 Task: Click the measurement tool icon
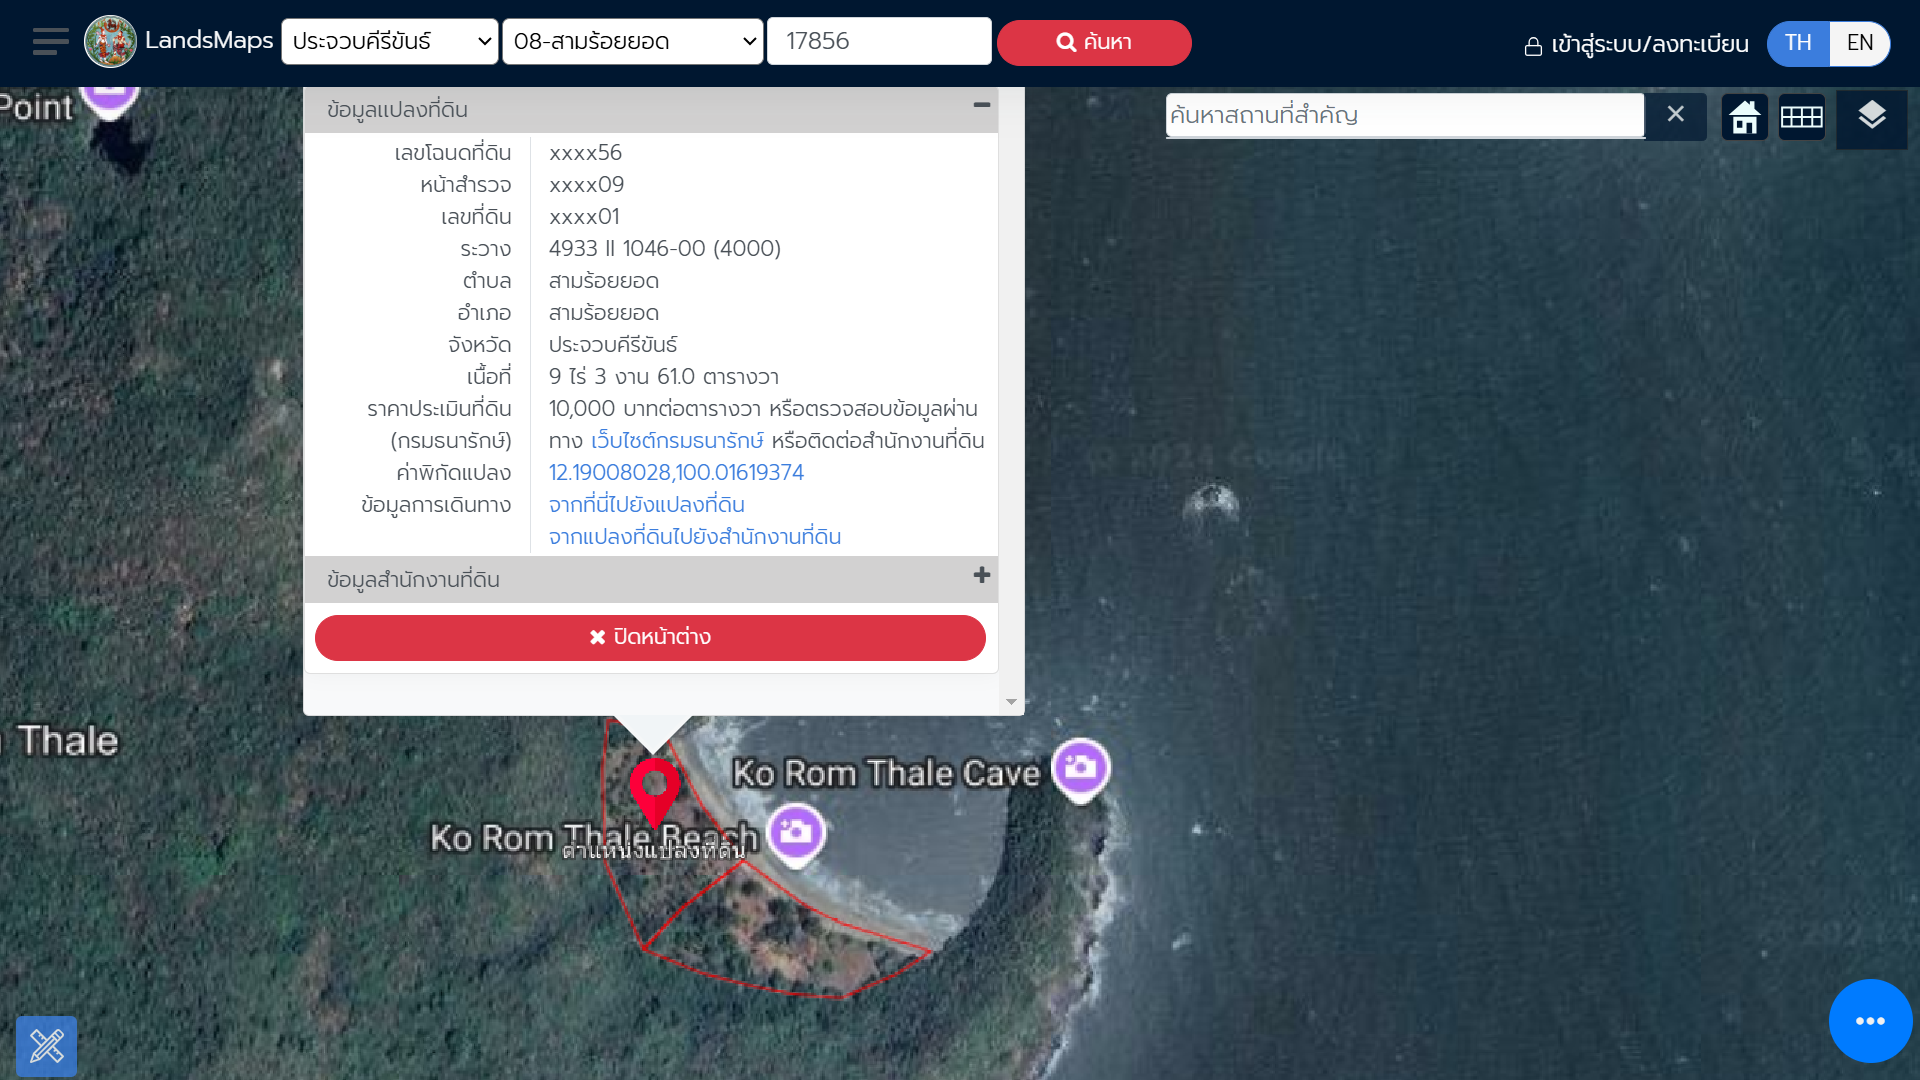[46, 1046]
